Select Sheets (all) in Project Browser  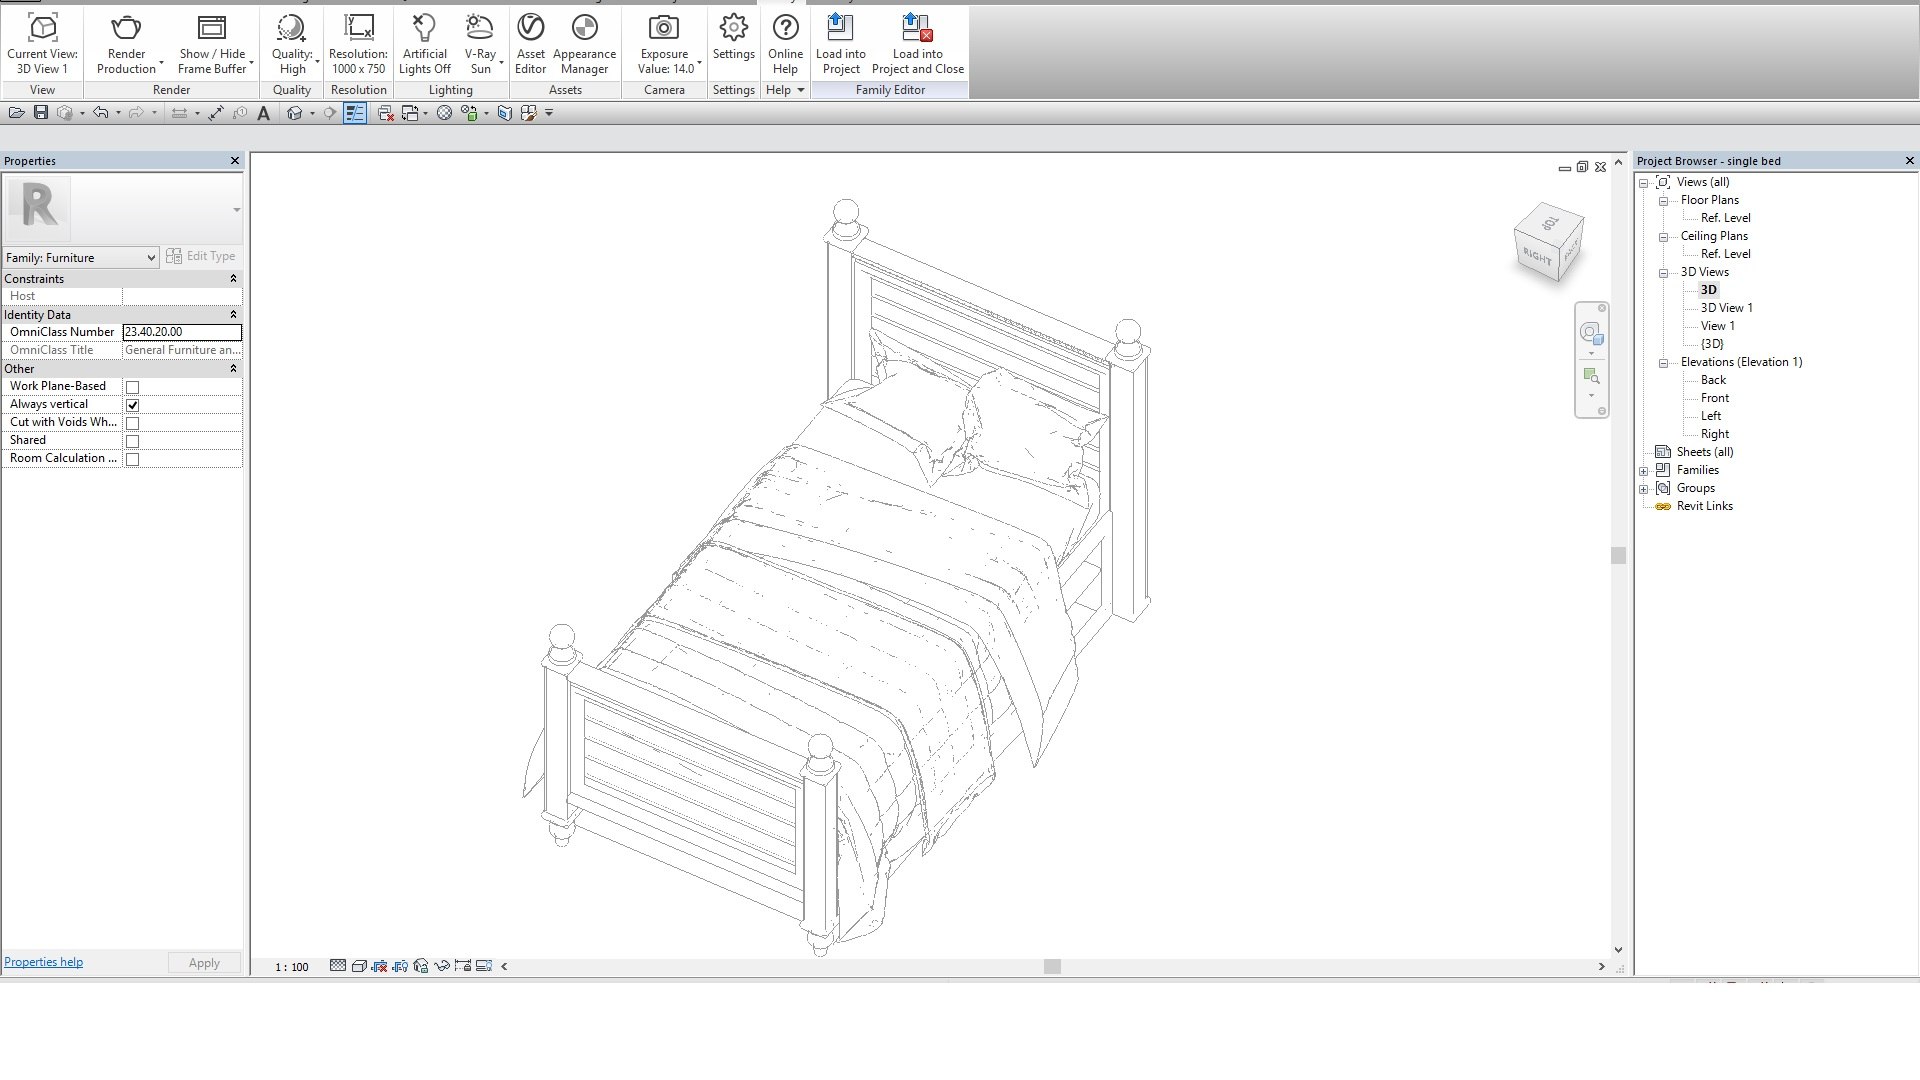coord(1704,452)
